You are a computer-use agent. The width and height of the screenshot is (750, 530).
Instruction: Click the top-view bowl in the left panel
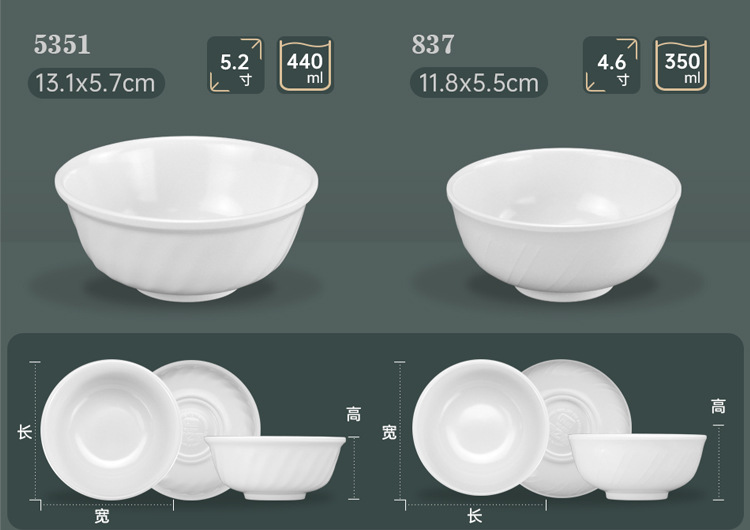click(110, 430)
